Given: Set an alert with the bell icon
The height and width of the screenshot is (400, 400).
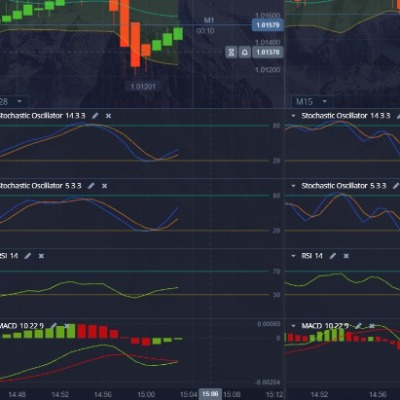Looking at the screenshot, I should pyautogui.click(x=245, y=52).
